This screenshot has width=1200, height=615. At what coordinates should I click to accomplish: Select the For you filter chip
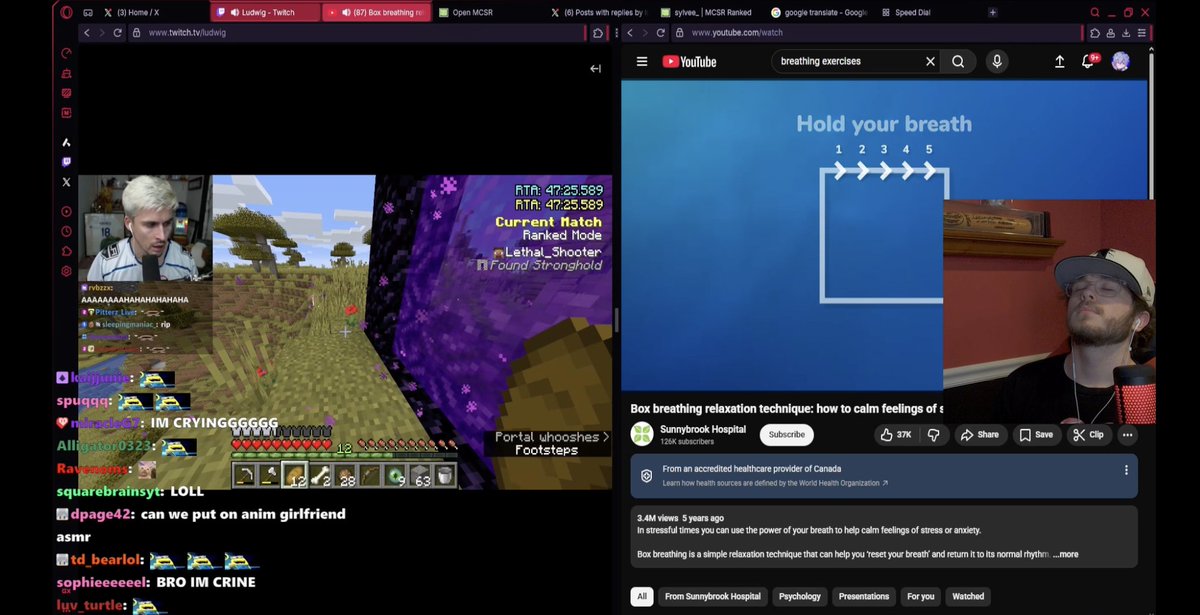click(x=921, y=596)
